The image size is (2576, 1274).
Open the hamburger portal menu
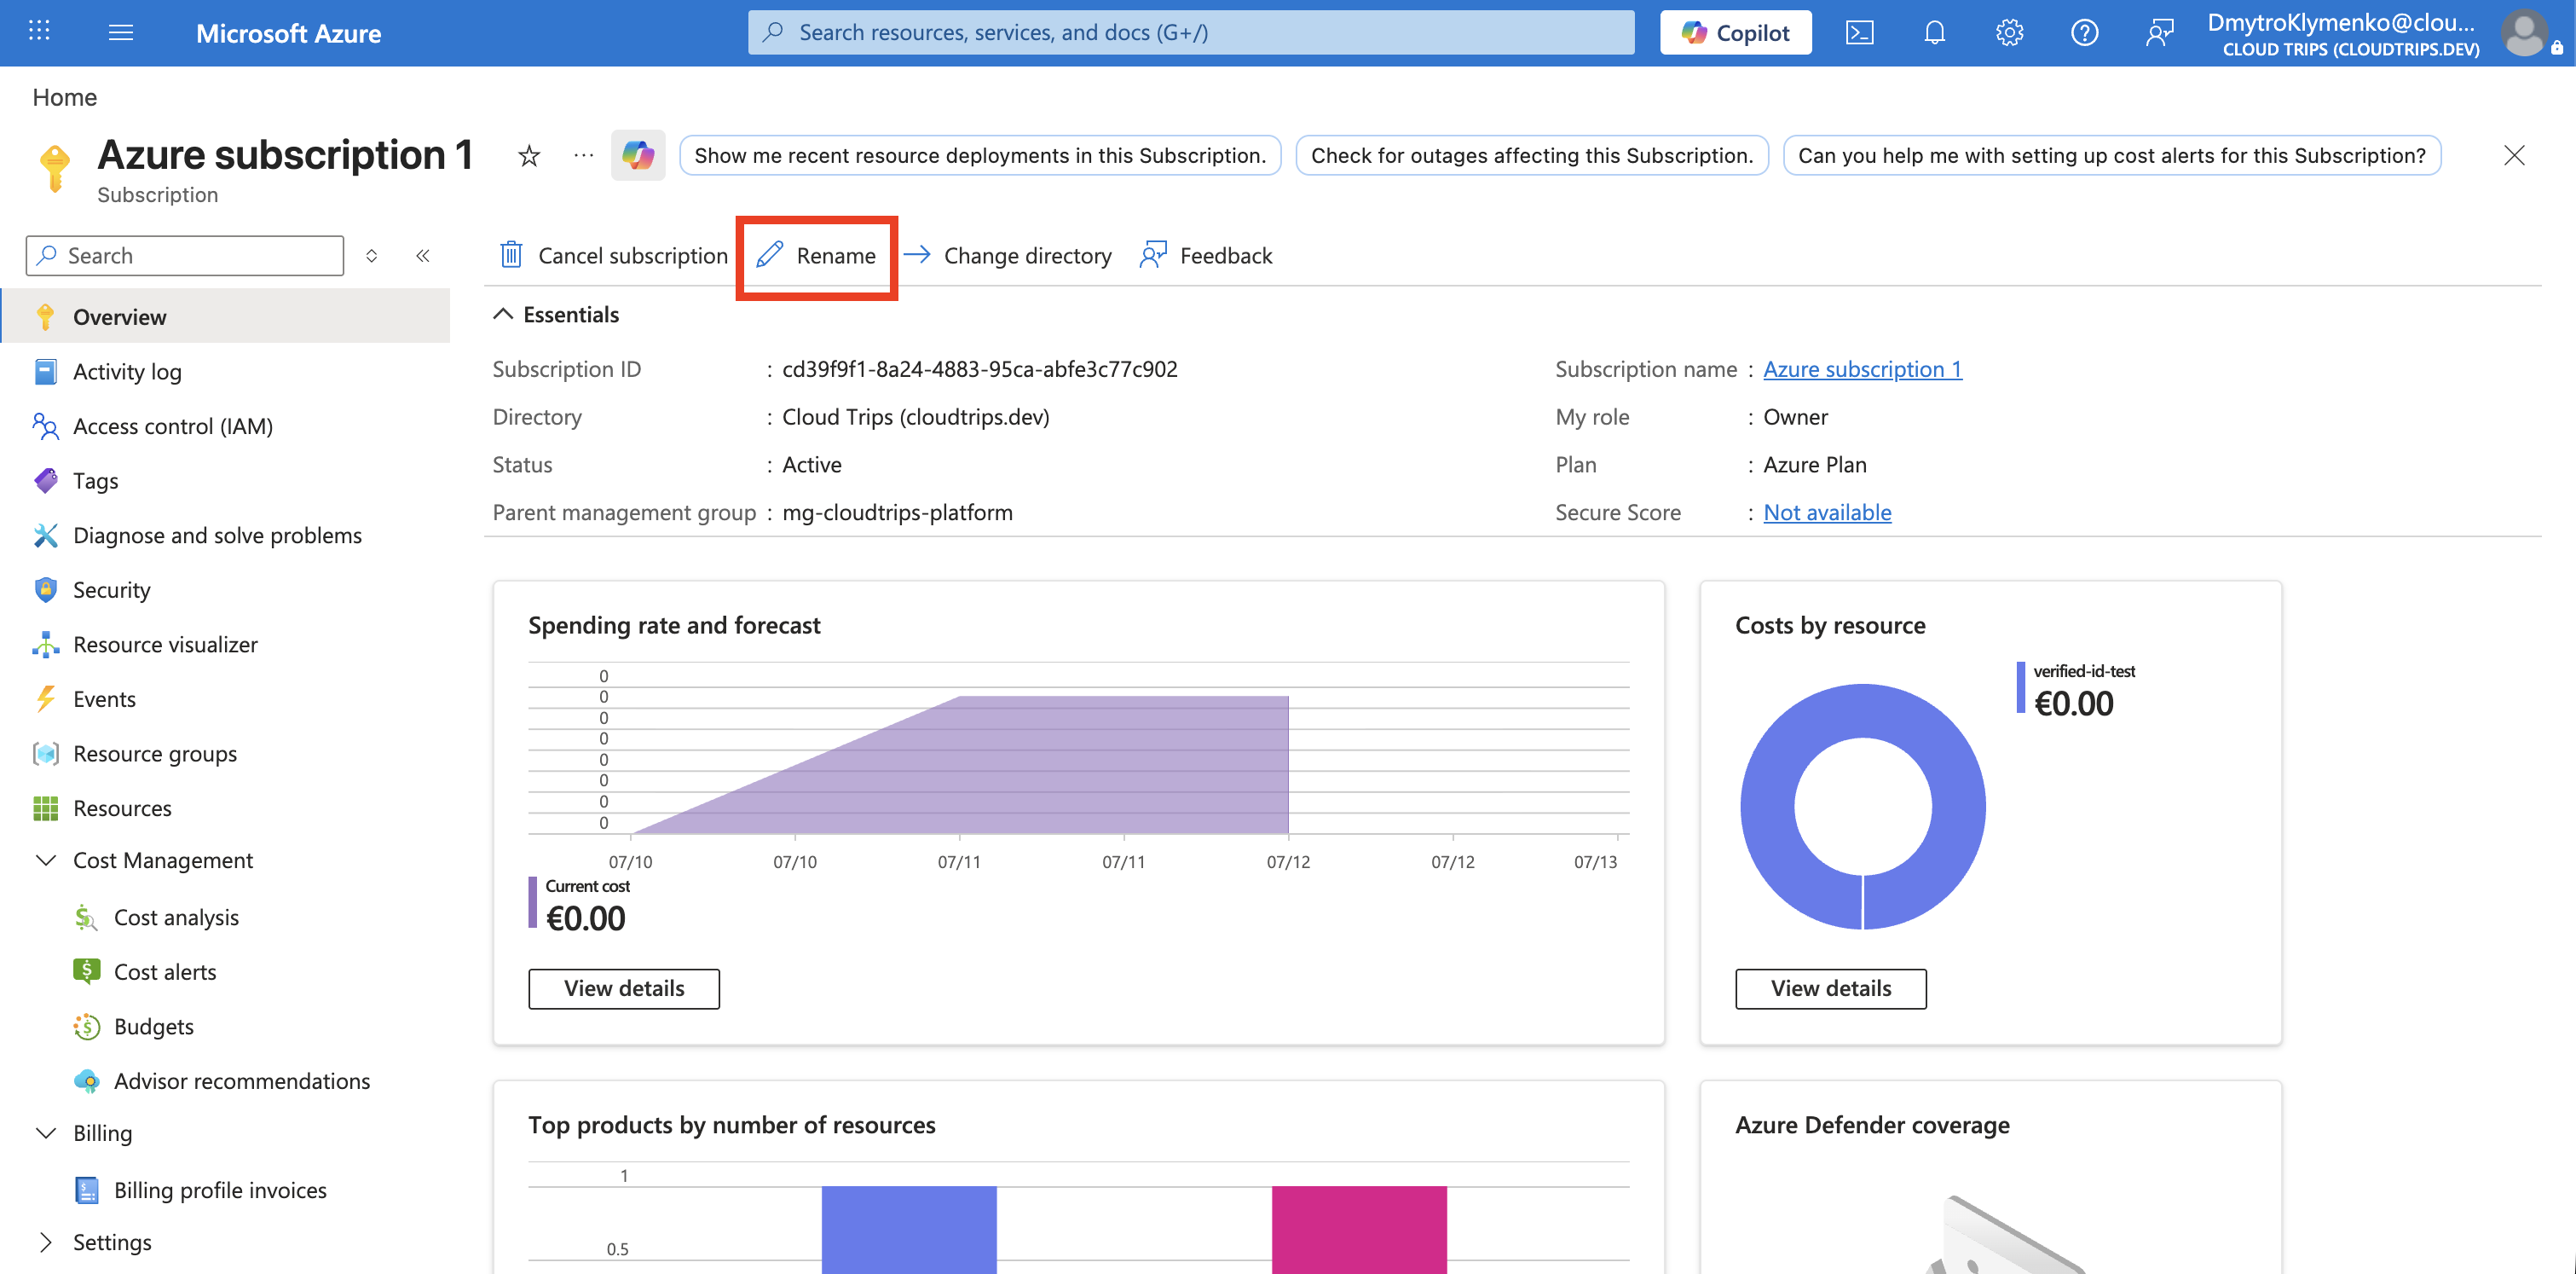tap(121, 32)
